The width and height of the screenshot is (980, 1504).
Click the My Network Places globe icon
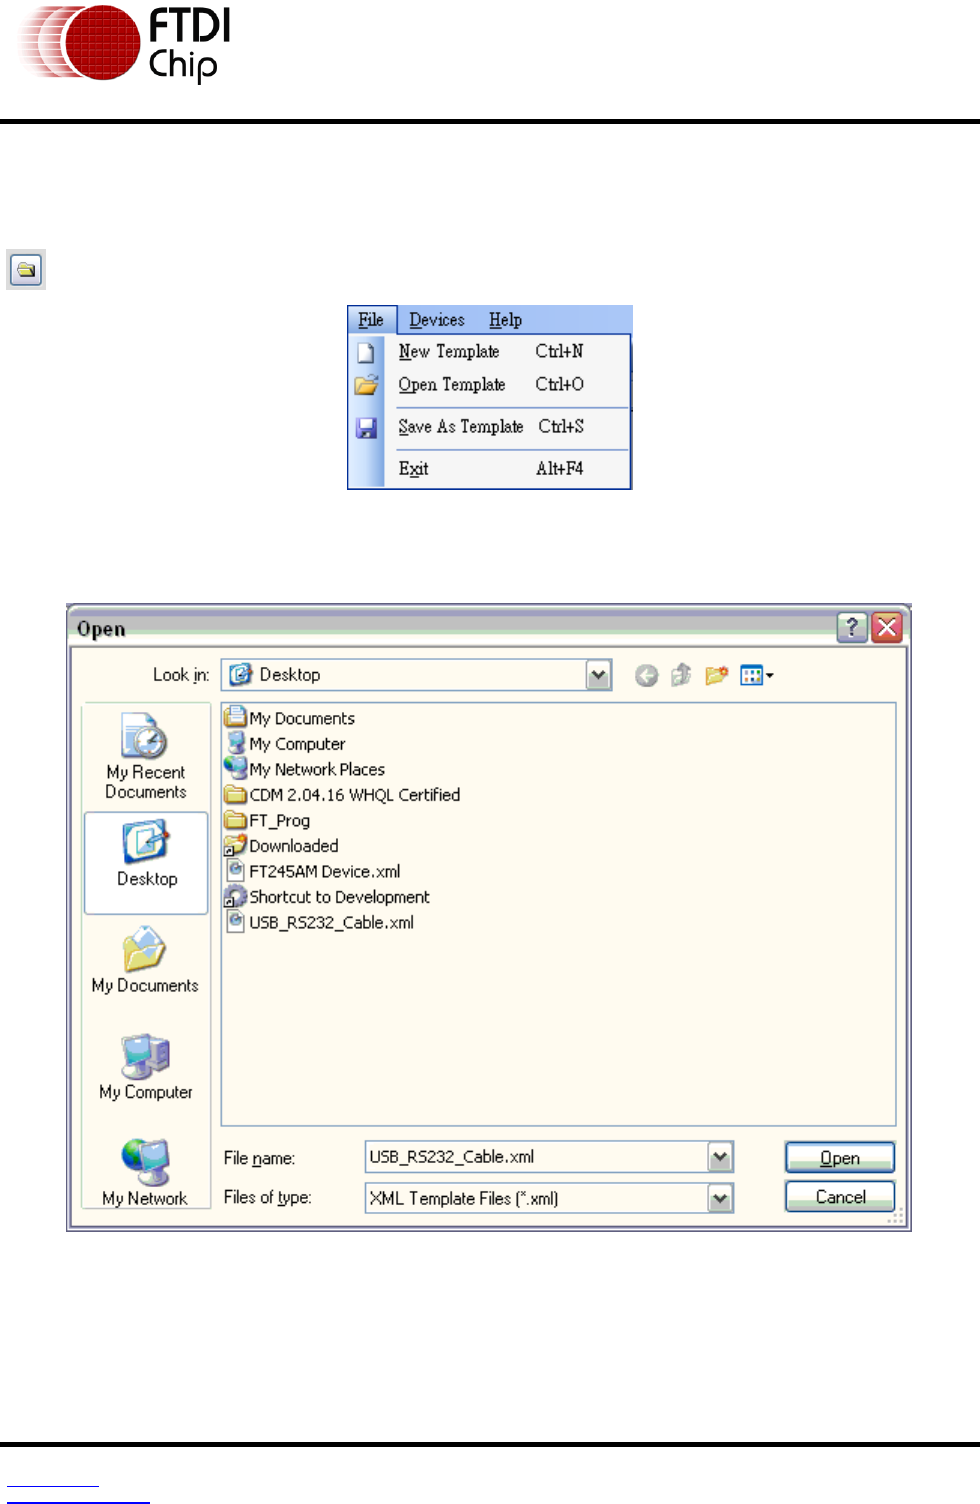(235, 768)
